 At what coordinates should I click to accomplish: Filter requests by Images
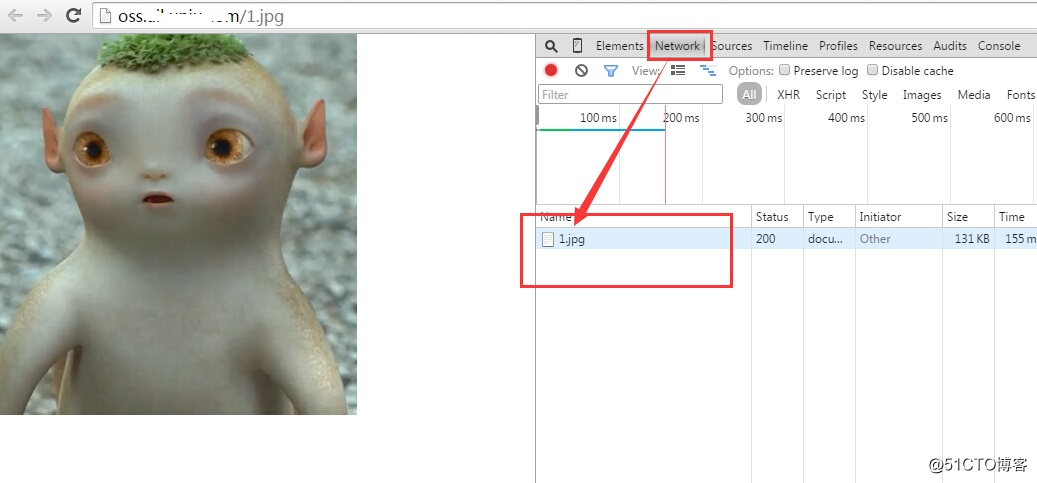[922, 95]
